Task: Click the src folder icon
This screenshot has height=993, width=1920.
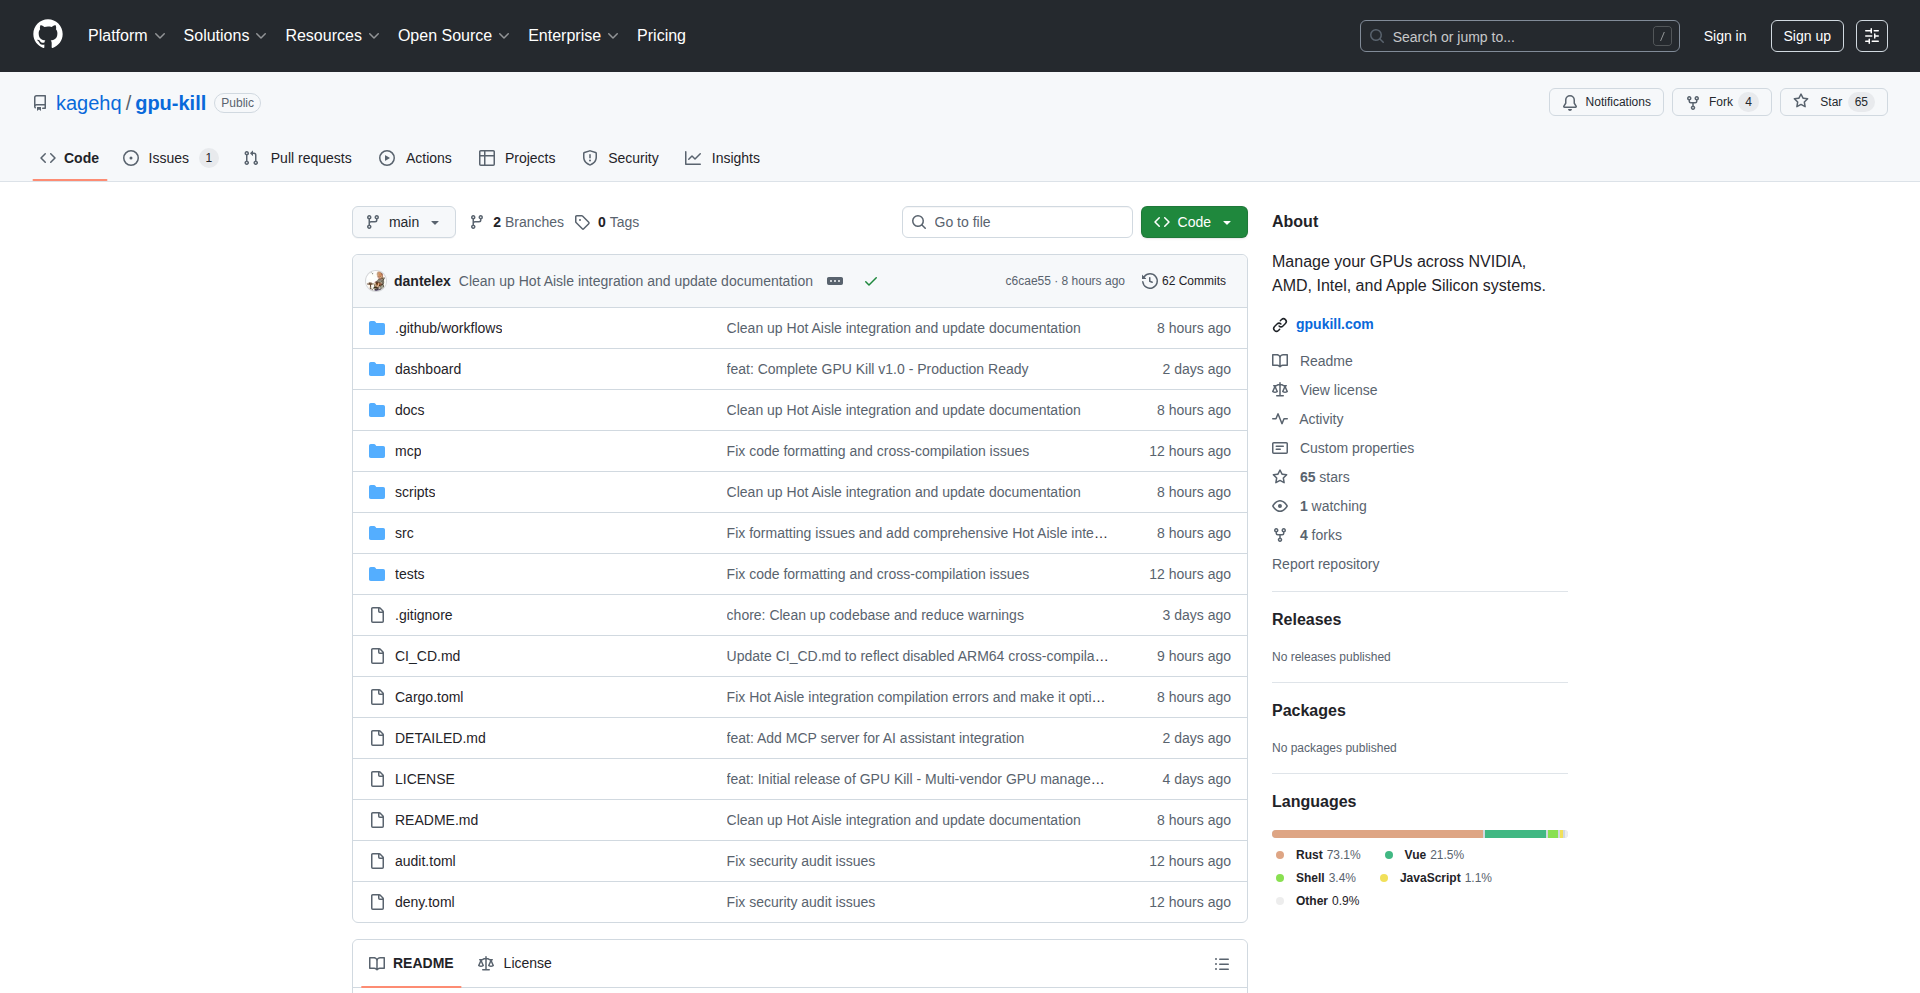Action: click(x=377, y=533)
